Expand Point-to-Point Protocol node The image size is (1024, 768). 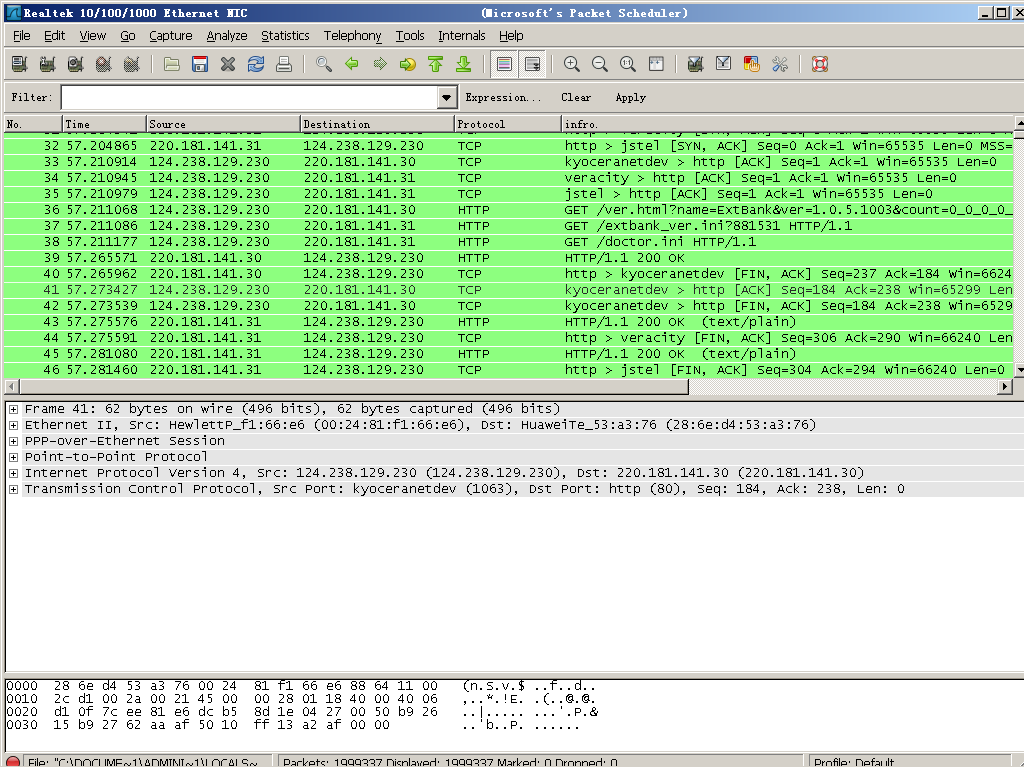tap(13, 457)
